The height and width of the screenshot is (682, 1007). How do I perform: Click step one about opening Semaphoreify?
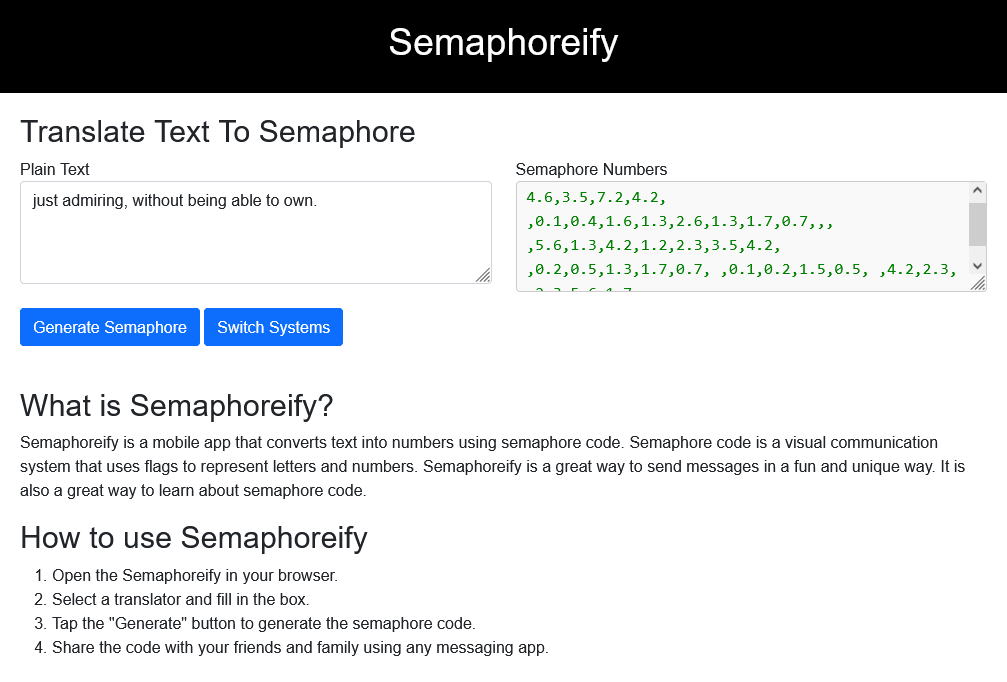click(195, 575)
